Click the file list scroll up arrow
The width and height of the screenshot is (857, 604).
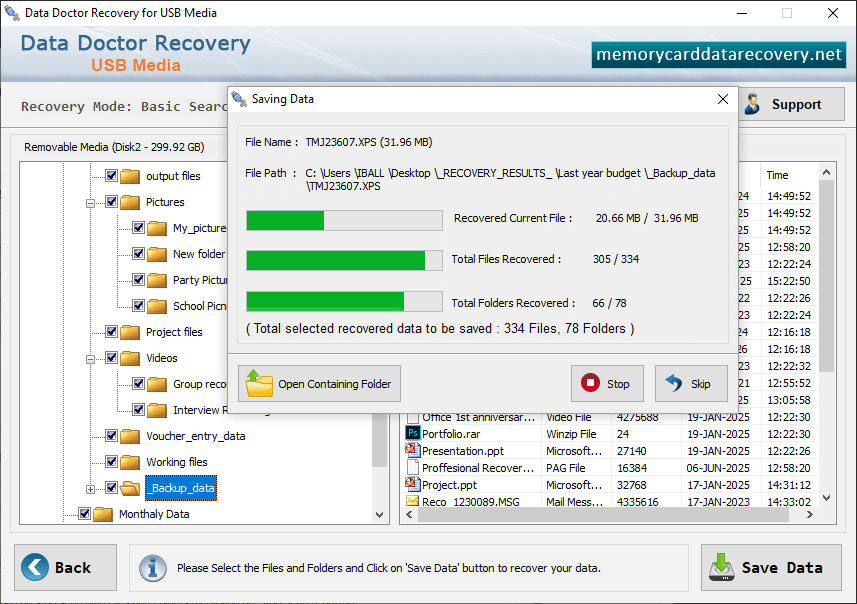pos(826,172)
